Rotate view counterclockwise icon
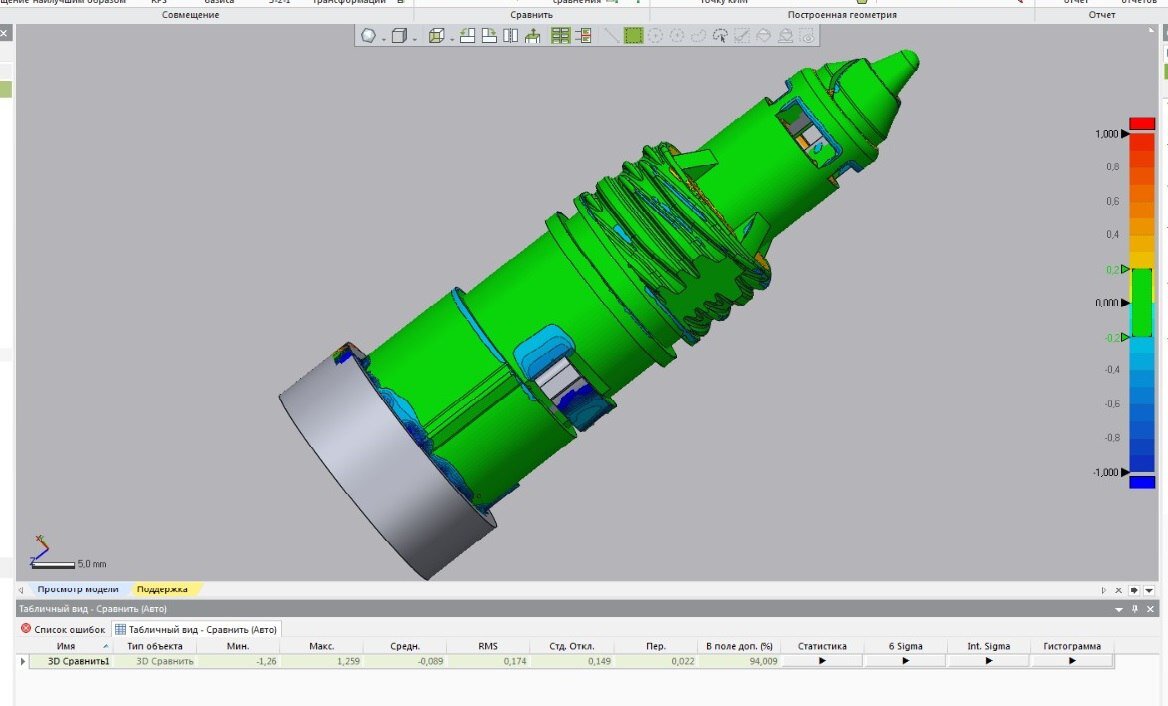The width and height of the screenshot is (1168, 706). pos(467,35)
